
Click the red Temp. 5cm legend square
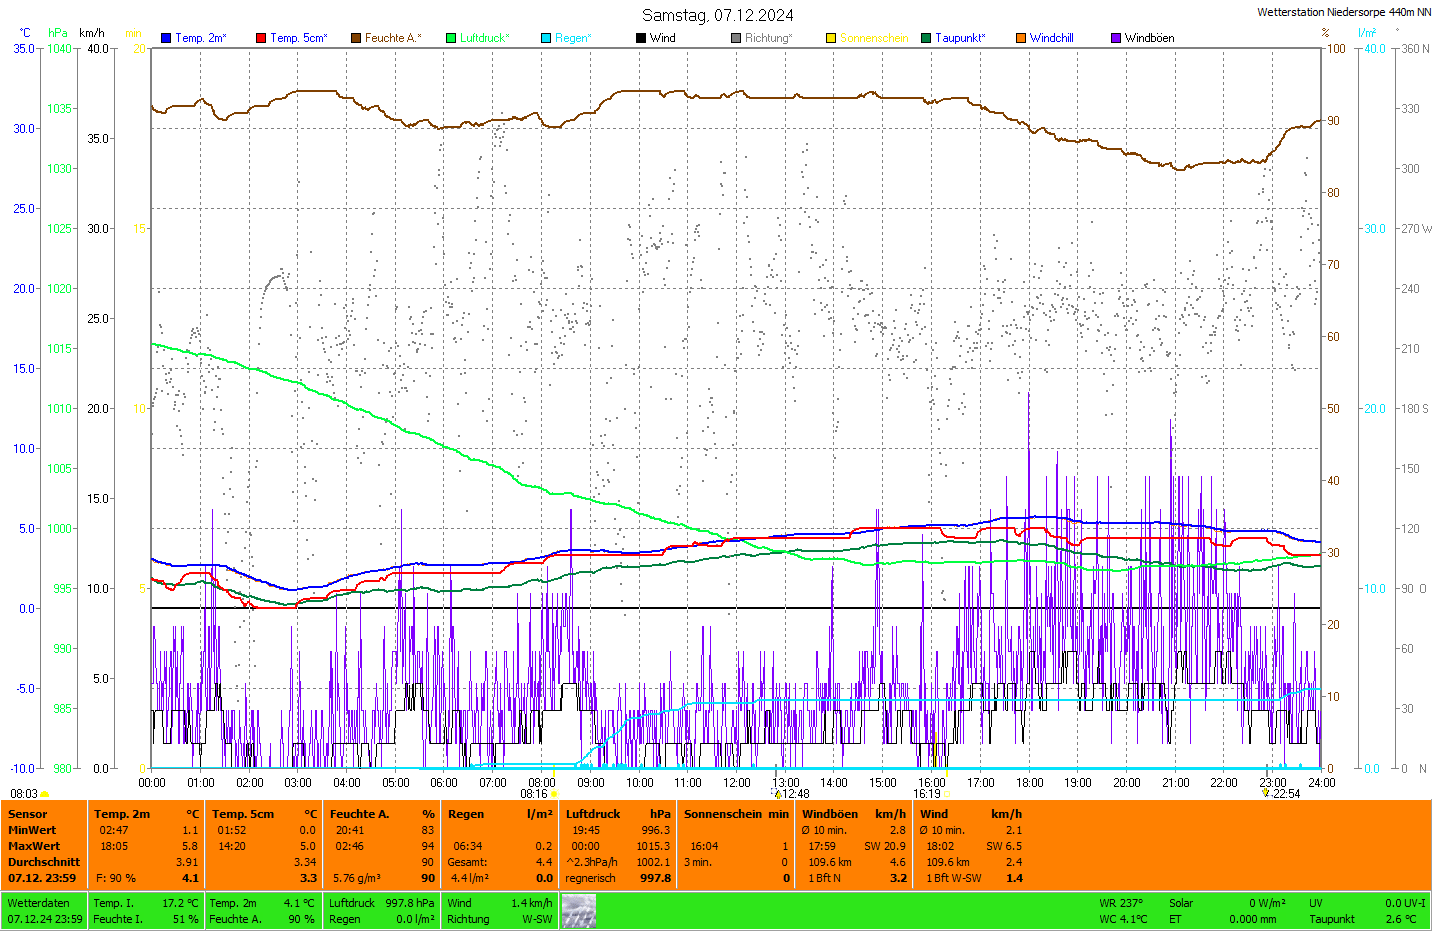(261, 38)
